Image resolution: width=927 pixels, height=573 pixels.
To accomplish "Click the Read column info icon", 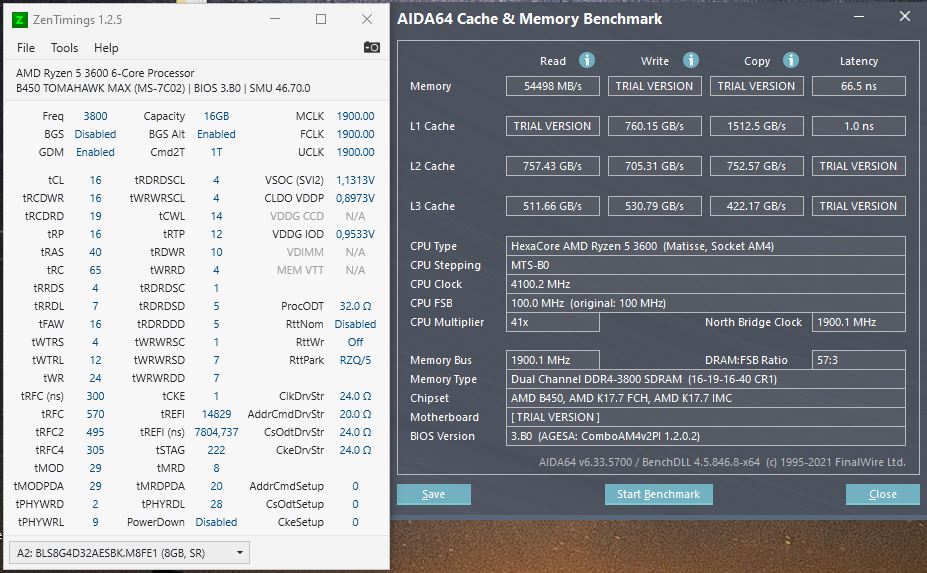I will click(586, 60).
